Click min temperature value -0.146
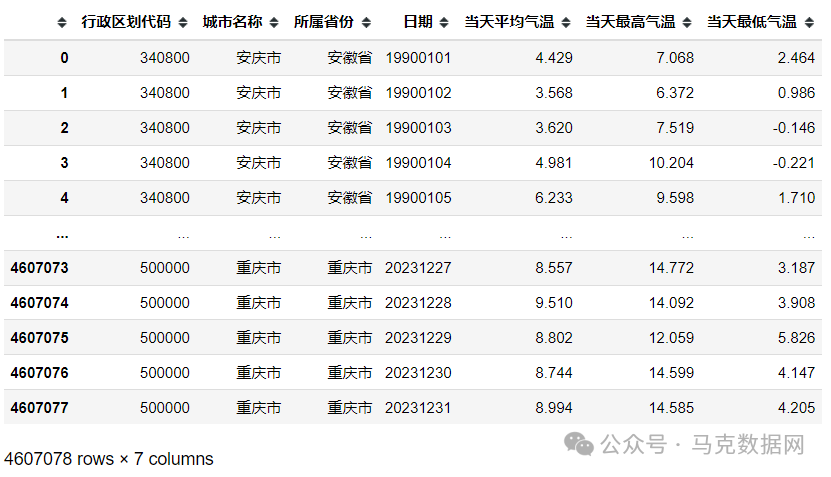Viewport: 831px width, 477px height. click(x=794, y=128)
